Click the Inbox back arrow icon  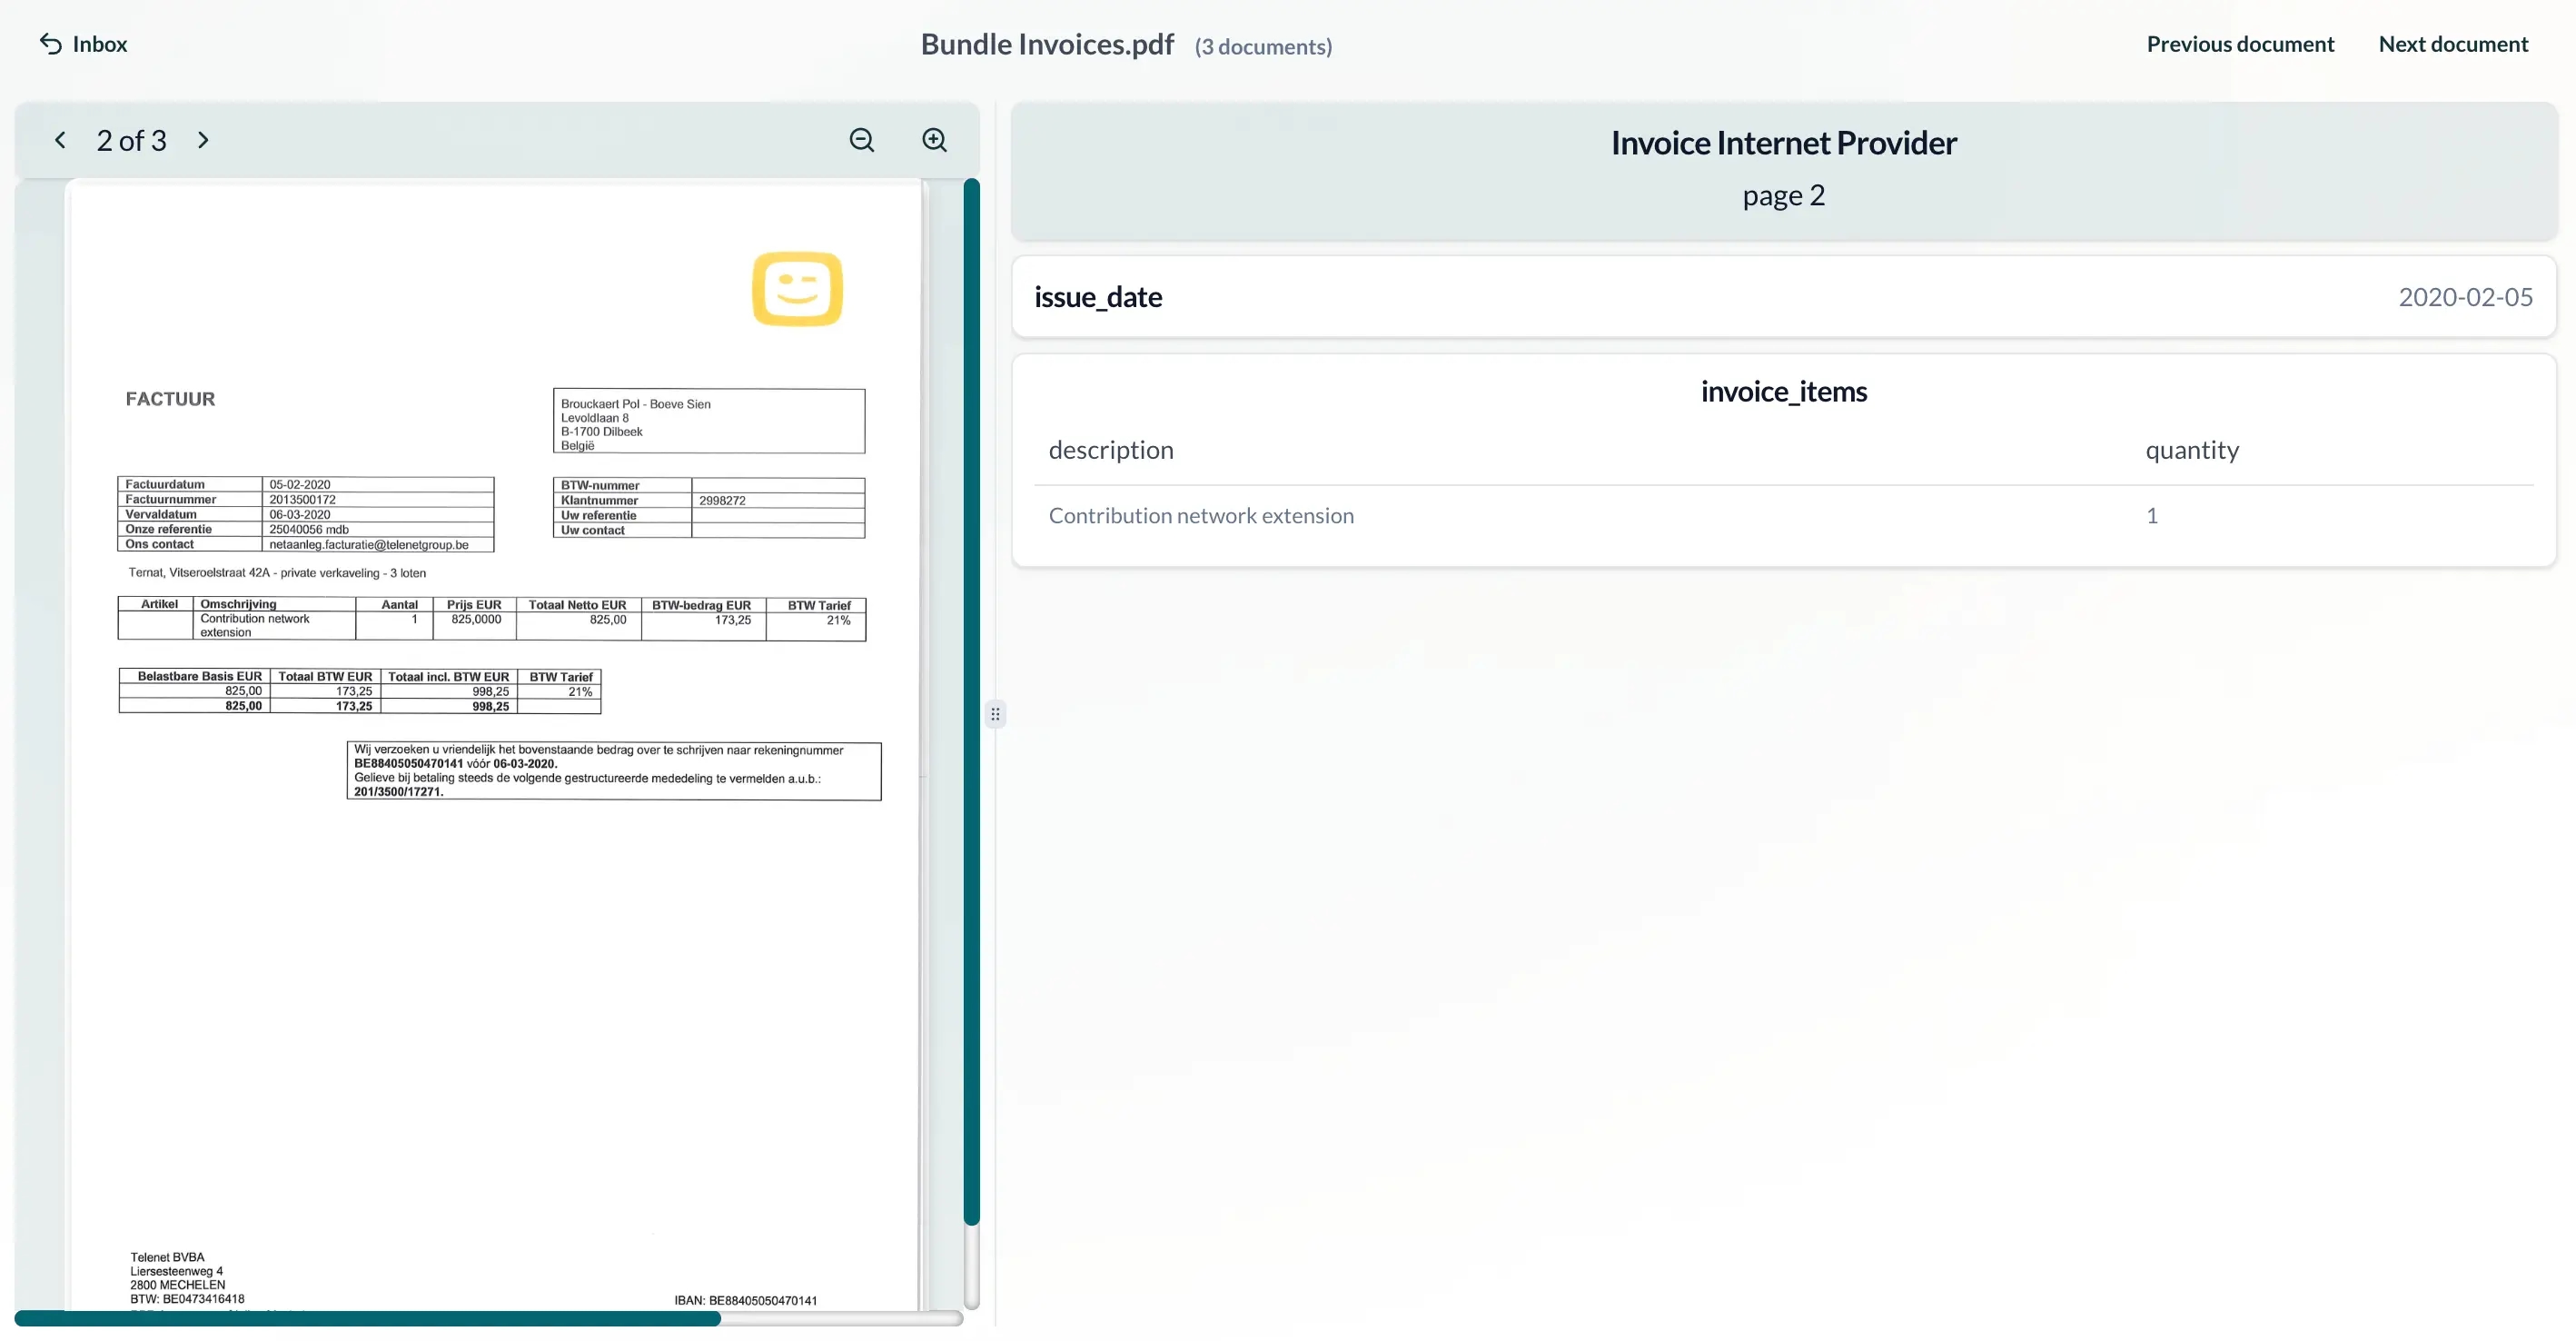[x=50, y=44]
